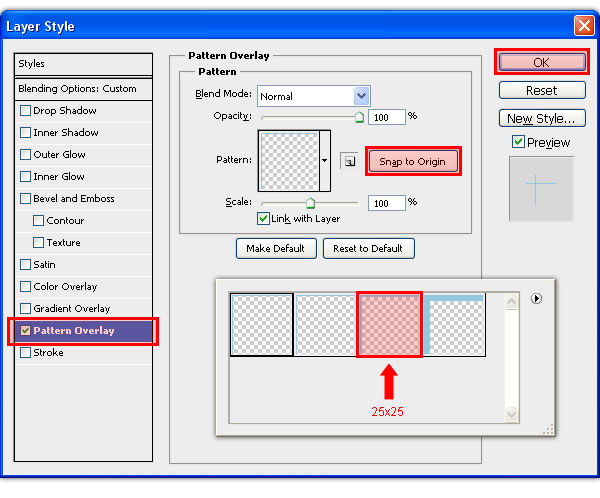This screenshot has height=498, width=600.
Task: Click Make Default button
Action: (276, 248)
